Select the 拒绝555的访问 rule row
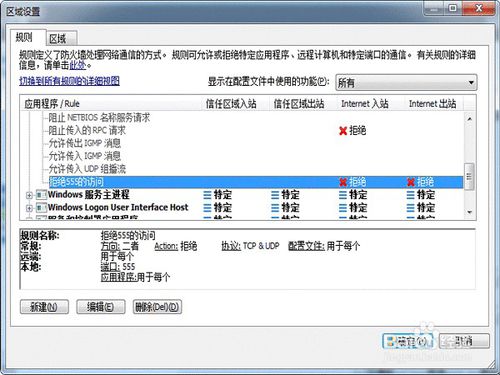Screen dimensions: 500x375 click(x=256, y=182)
